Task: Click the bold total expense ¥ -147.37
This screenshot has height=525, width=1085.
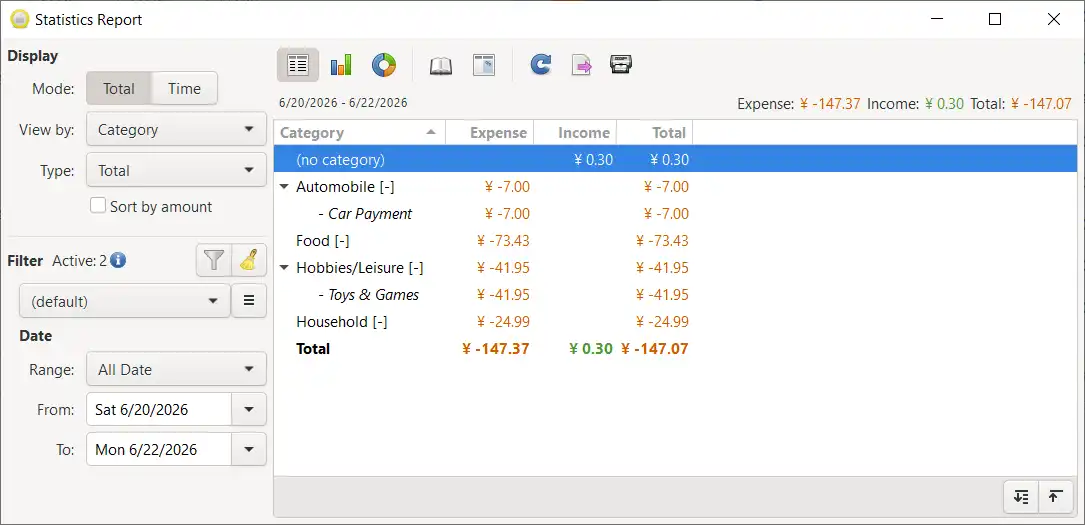Action: [495, 349]
